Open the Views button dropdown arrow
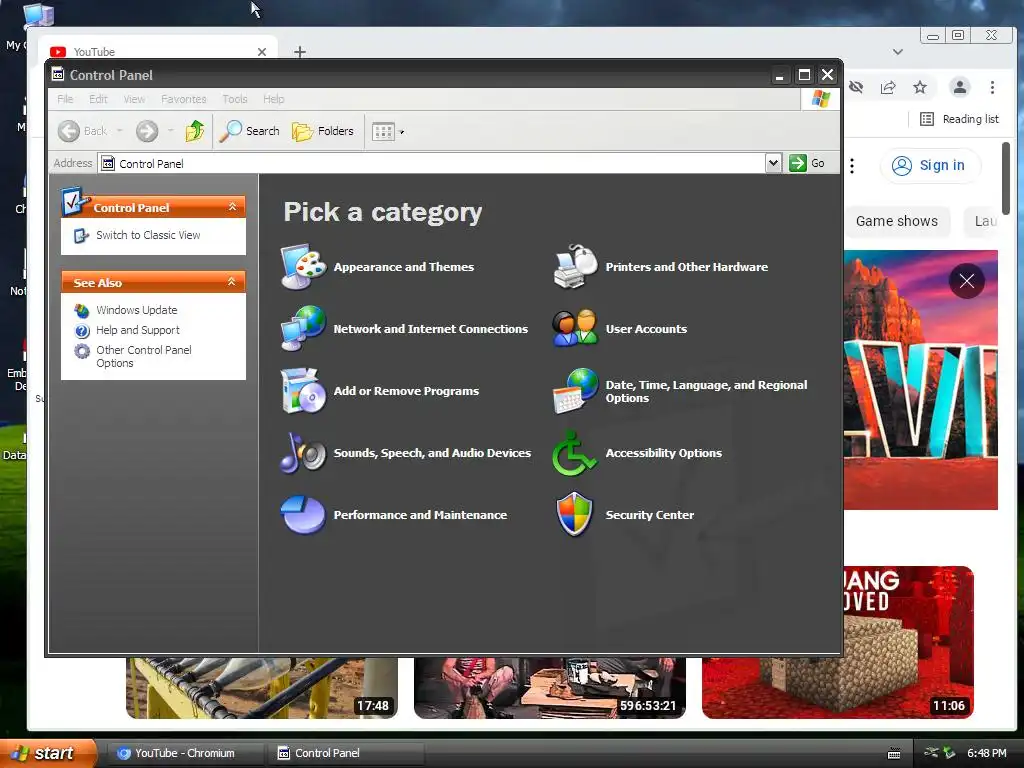Image resolution: width=1024 pixels, height=768 pixels. (402, 133)
